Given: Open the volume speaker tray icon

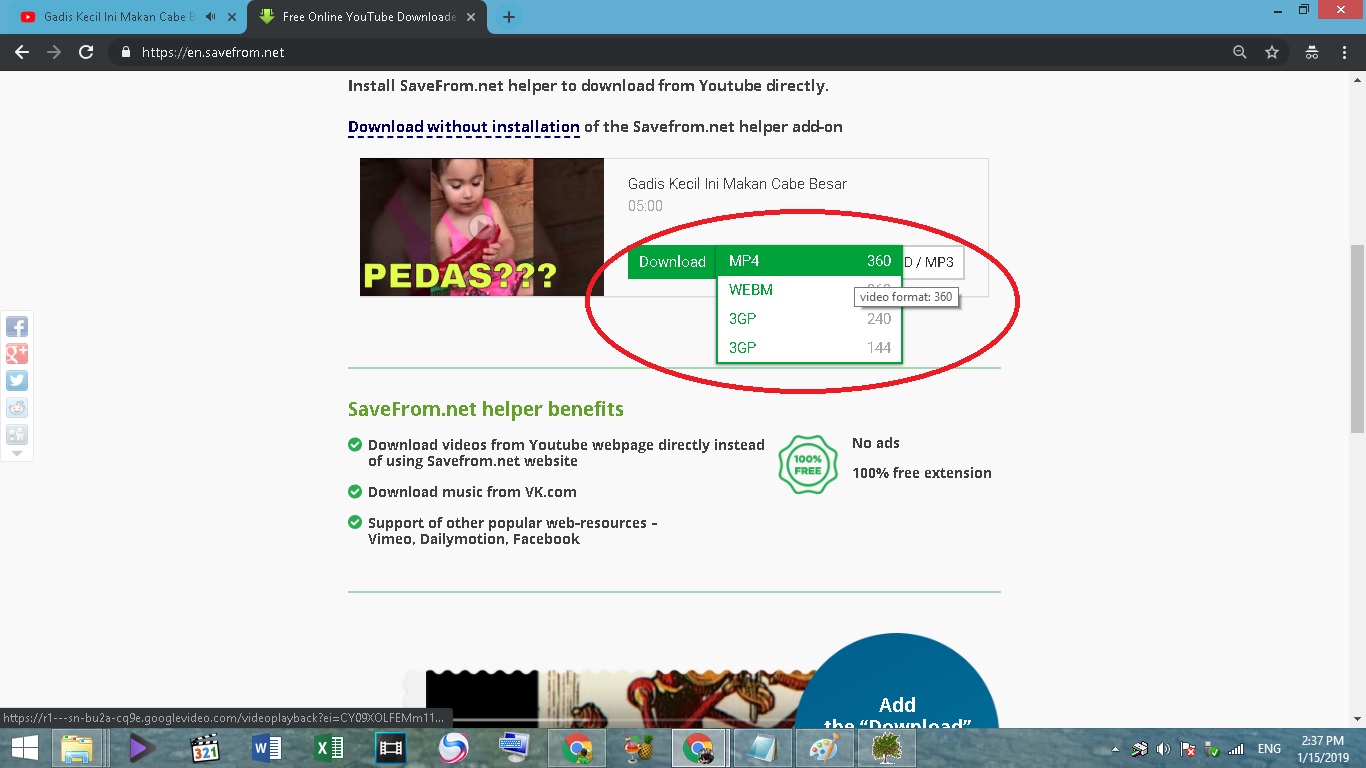Looking at the screenshot, I should (x=1163, y=749).
